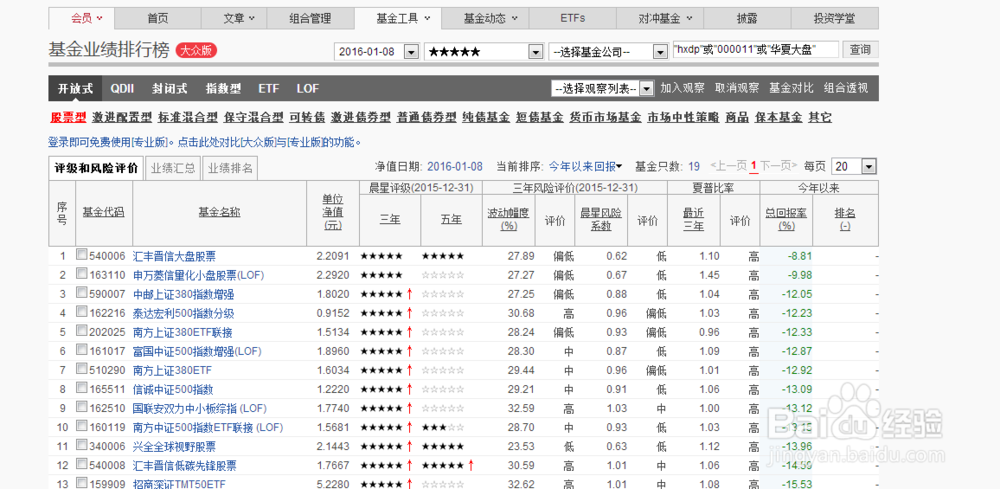Sort by 基金名称 column header
This screenshot has width=1000, height=489.
[x=219, y=212]
